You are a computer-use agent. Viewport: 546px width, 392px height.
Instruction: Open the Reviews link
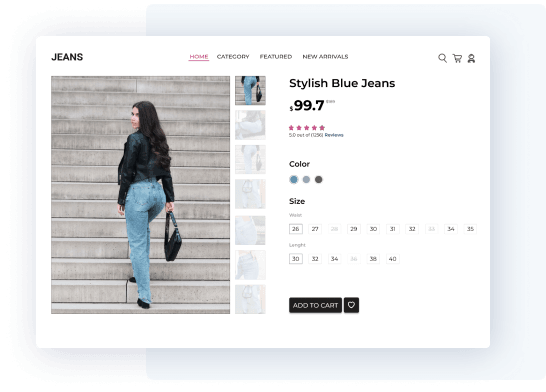pyautogui.click(x=334, y=135)
